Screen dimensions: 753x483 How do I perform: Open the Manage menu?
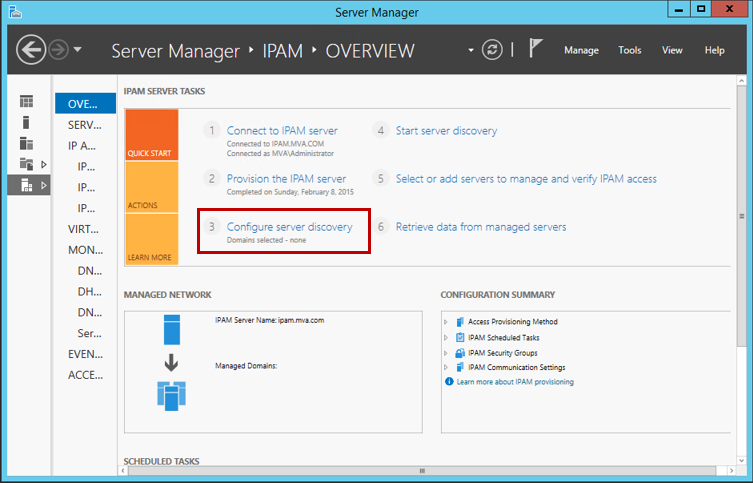point(581,50)
